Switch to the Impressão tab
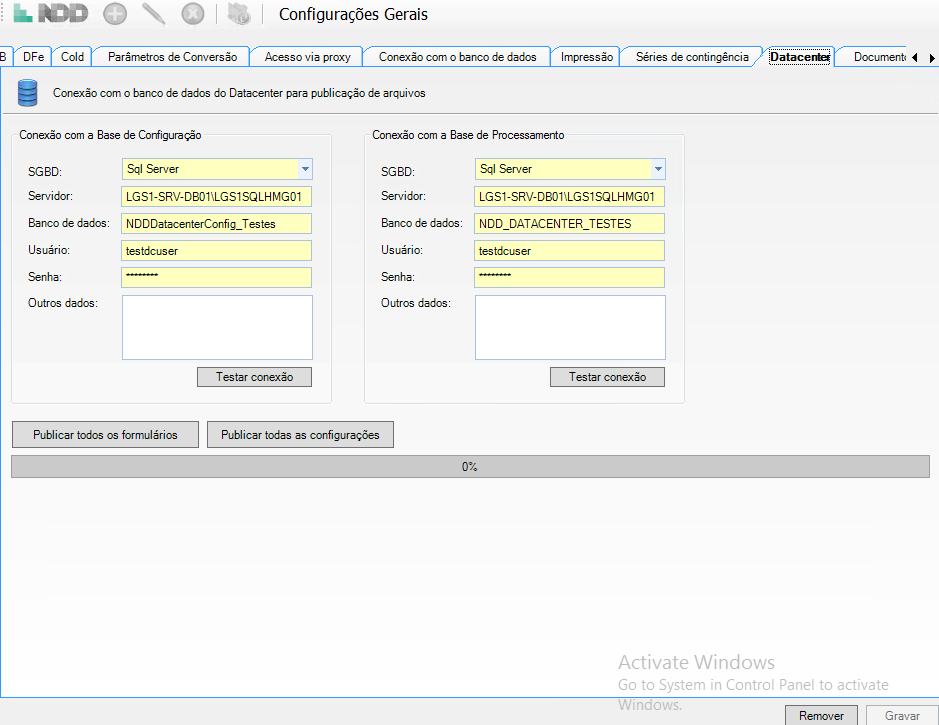The width and height of the screenshot is (939, 725). coord(587,57)
